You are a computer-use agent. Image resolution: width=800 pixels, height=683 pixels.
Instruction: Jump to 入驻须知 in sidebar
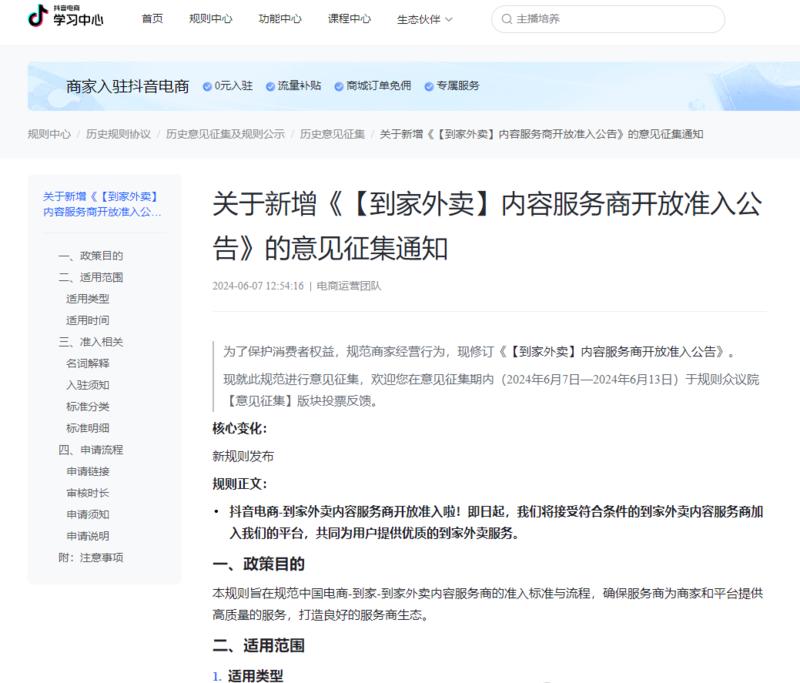(88, 385)
